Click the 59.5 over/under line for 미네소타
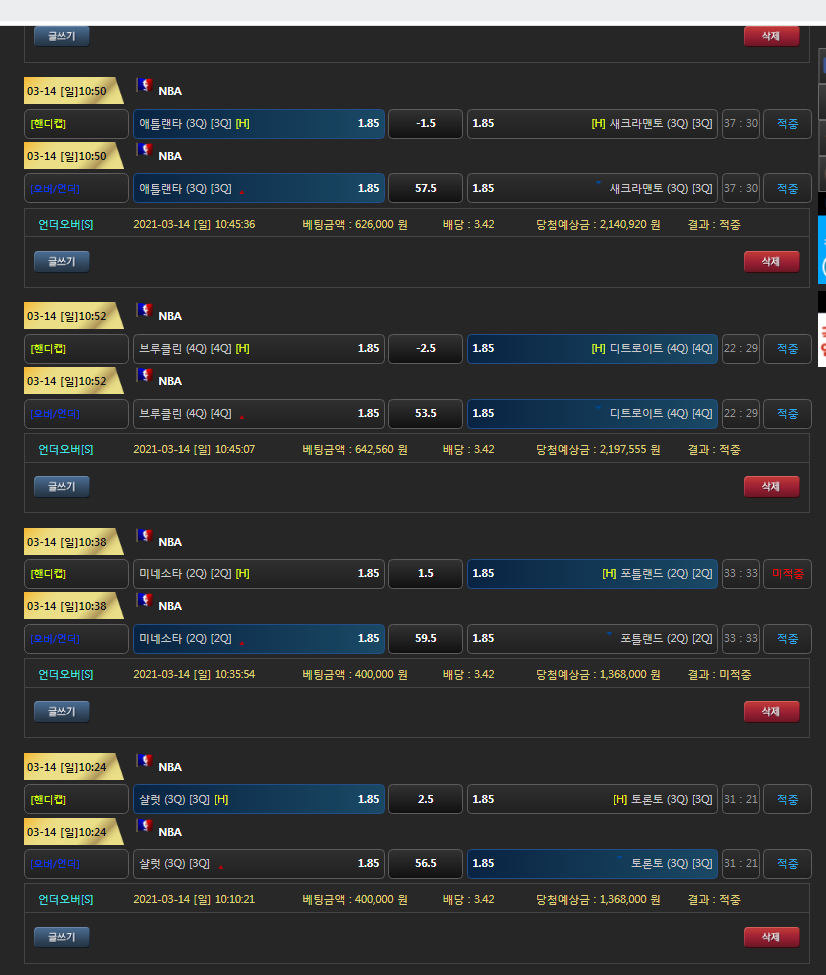Screen dimensions: 826x975 pyautogui.click(x=425, y=639)
